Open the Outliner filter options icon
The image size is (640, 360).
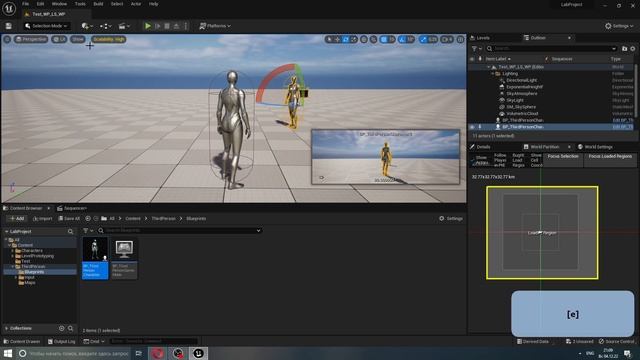(x=476, y=49)
